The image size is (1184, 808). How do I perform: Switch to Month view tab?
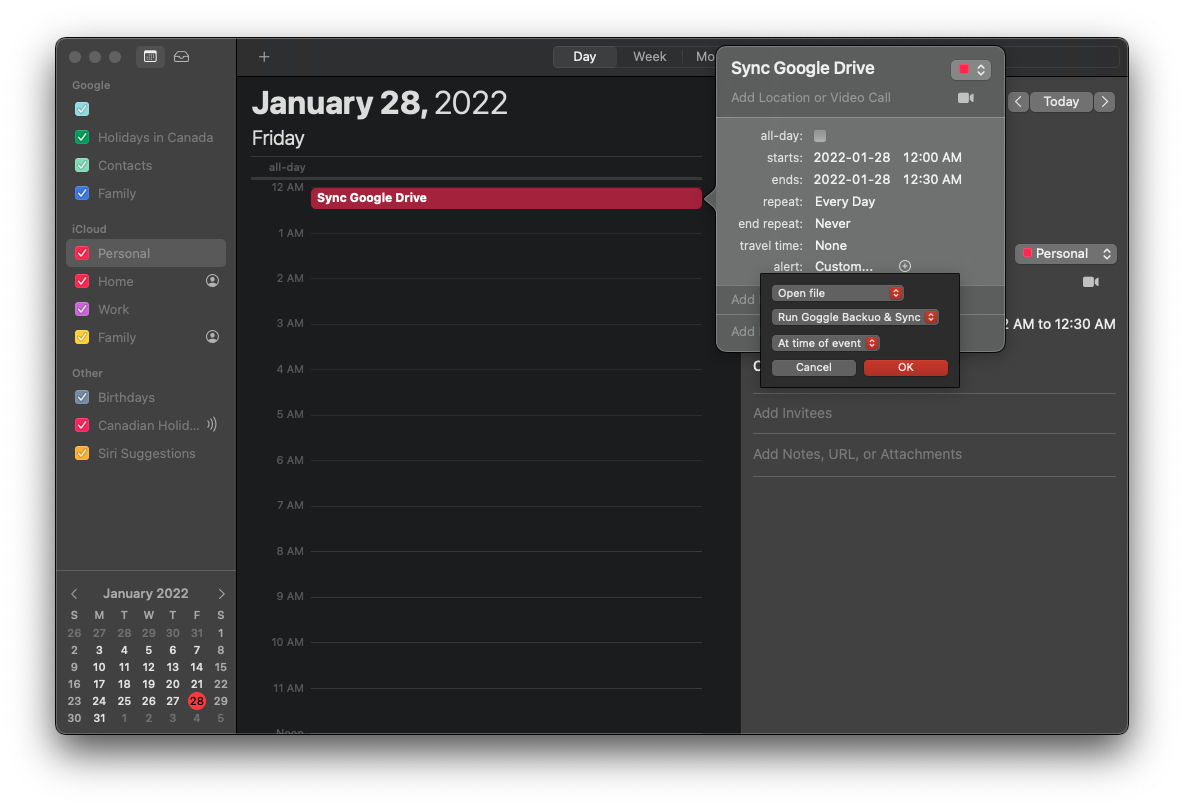point(705,57)
